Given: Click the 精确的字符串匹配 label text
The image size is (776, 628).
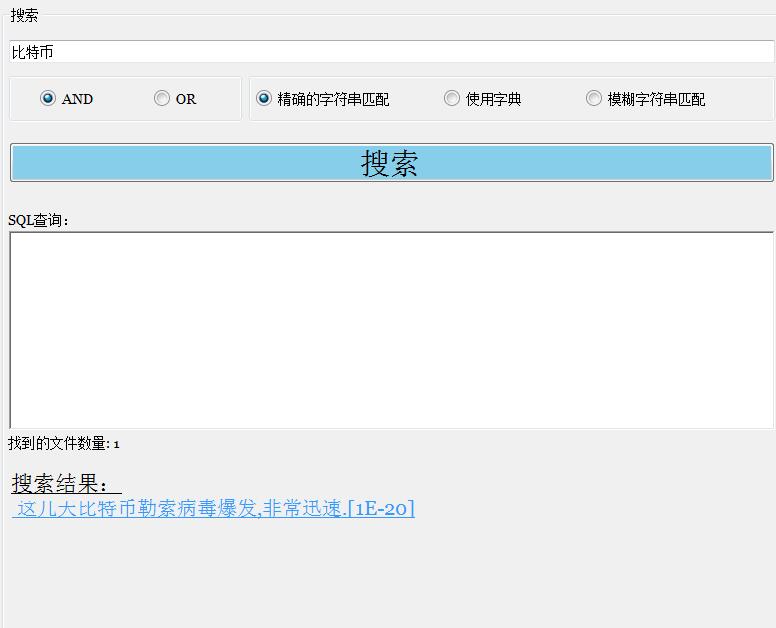Looking at the screenshot, I should [333, 99].
